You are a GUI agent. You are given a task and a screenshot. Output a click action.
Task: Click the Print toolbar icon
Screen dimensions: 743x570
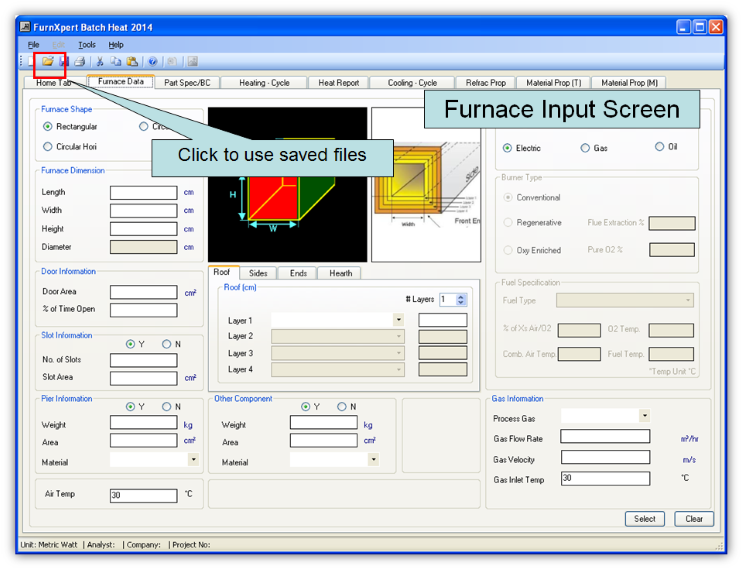coord(80,61)
